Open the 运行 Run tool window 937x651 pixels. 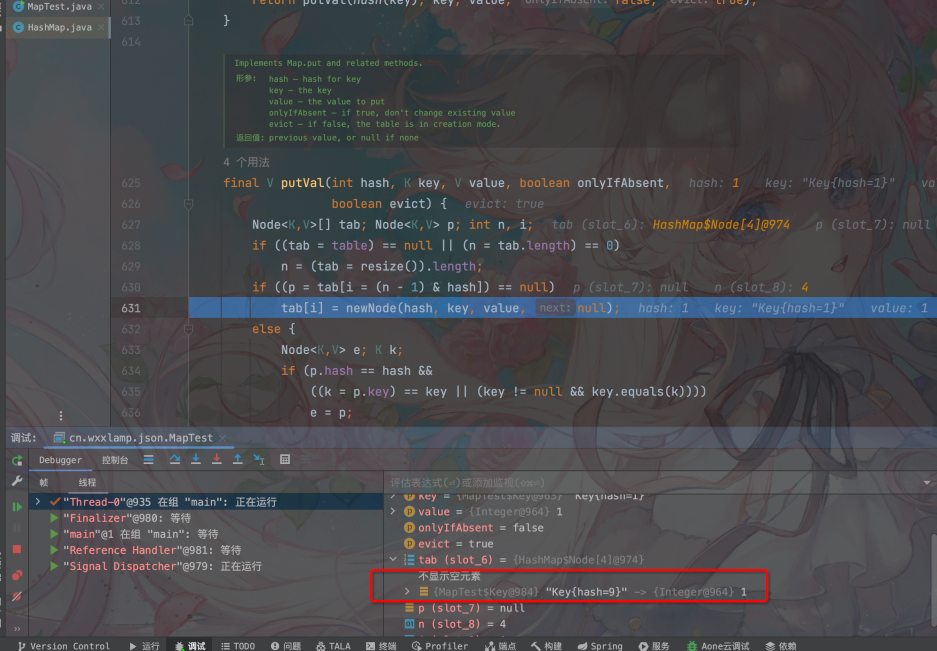point(145,646)
